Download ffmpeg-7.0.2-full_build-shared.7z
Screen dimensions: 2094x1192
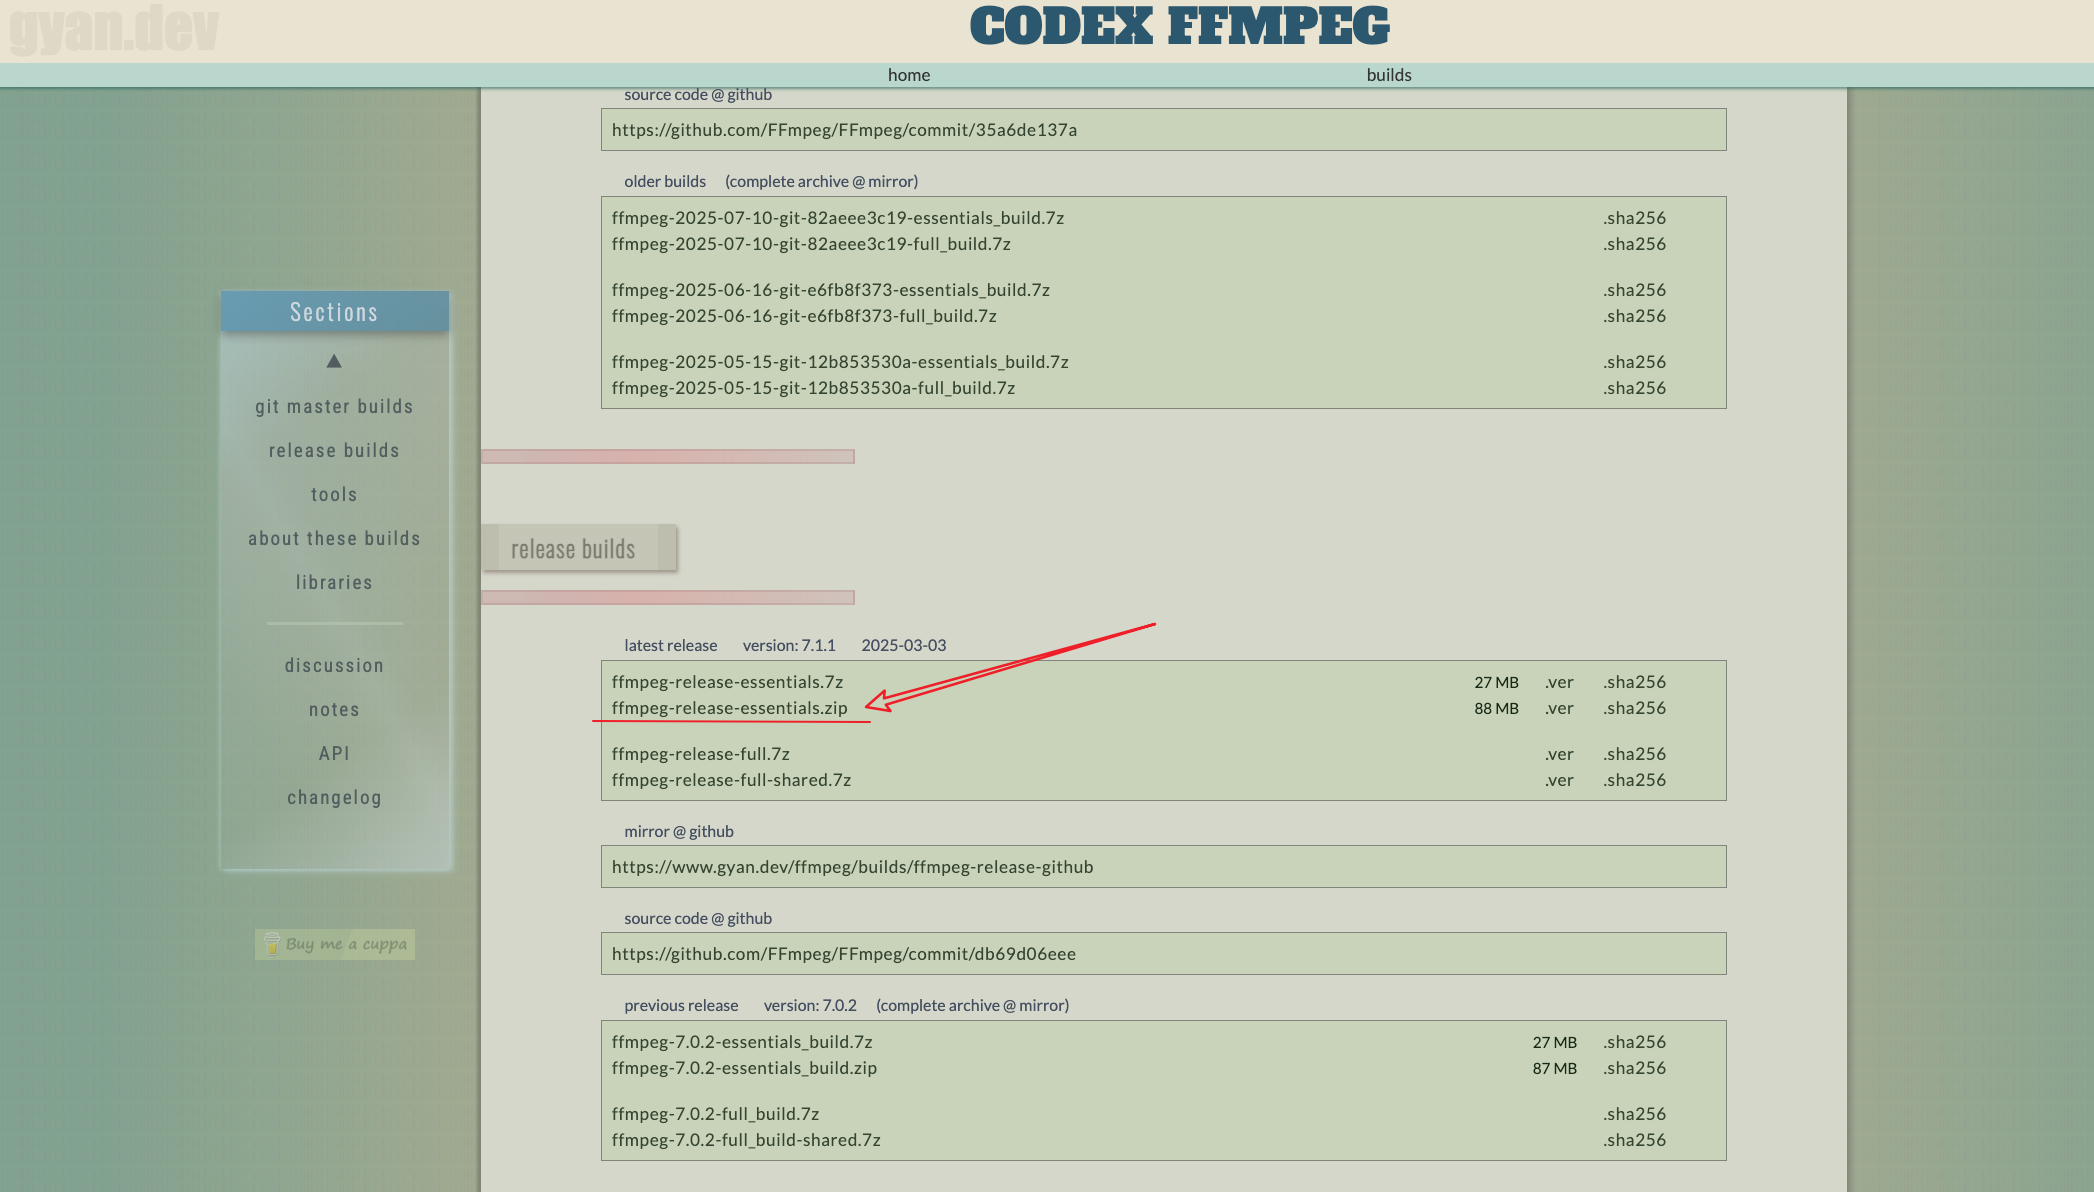coord(746,1140)
